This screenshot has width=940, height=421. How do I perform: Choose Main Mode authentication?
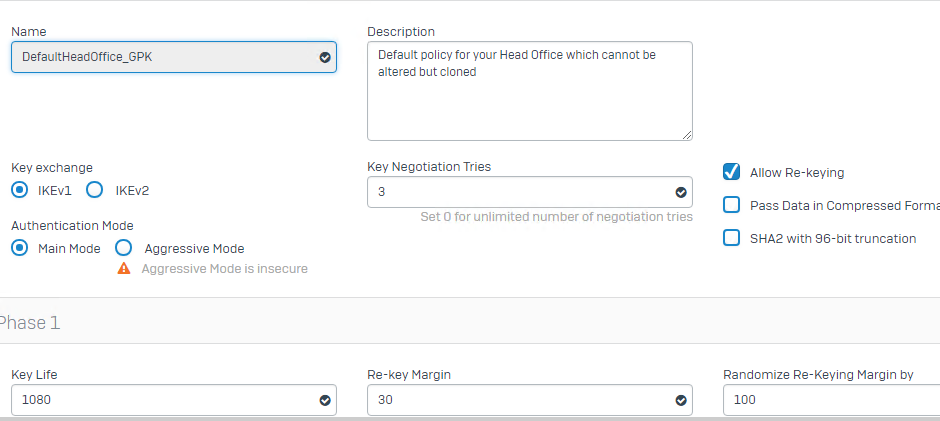coord(20,248)
